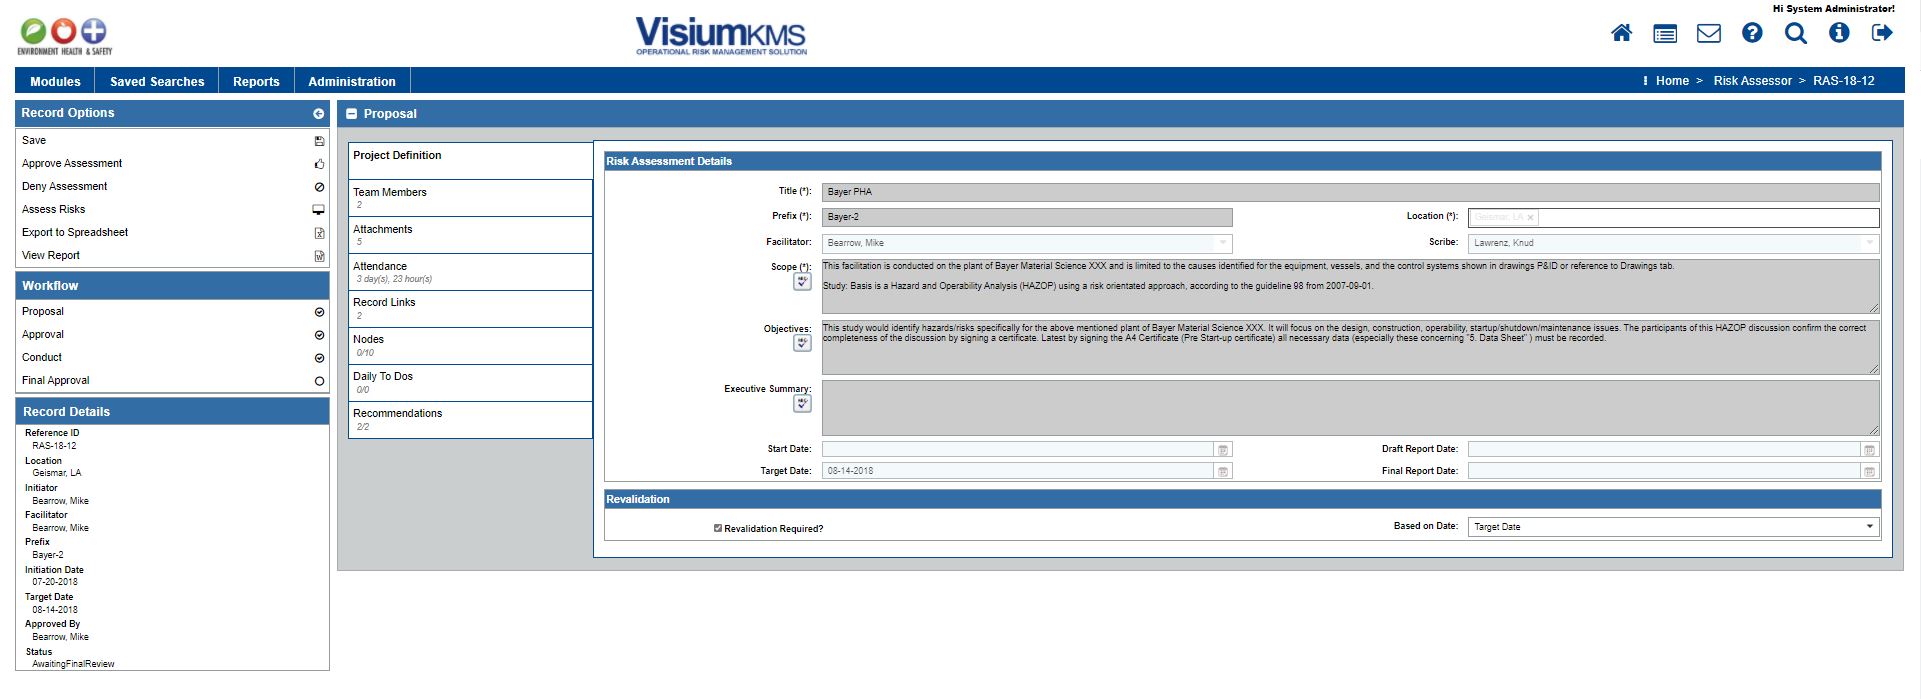Click the Deny Assessment link
Viewport: 1921px width, 699px height.
64,187
